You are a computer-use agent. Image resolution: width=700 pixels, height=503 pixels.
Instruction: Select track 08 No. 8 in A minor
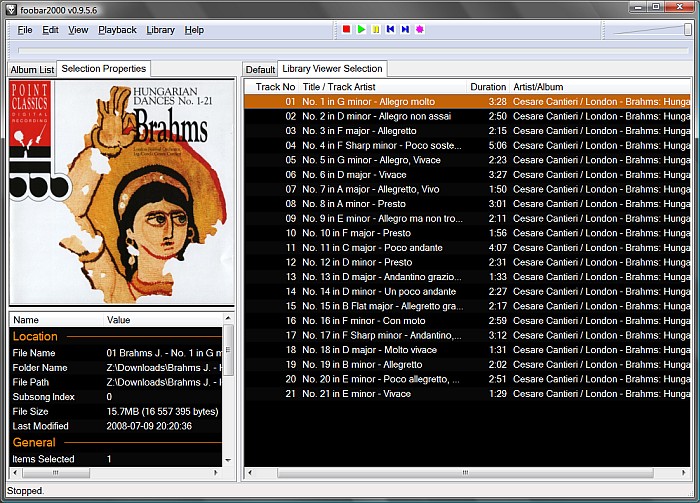point(467,204)
